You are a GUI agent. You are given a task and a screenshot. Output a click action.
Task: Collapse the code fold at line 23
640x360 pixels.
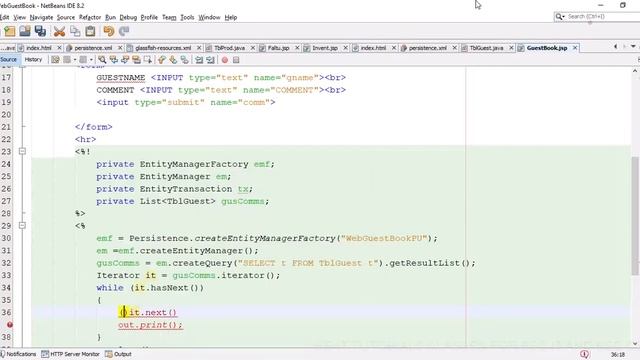coord(22,151)
